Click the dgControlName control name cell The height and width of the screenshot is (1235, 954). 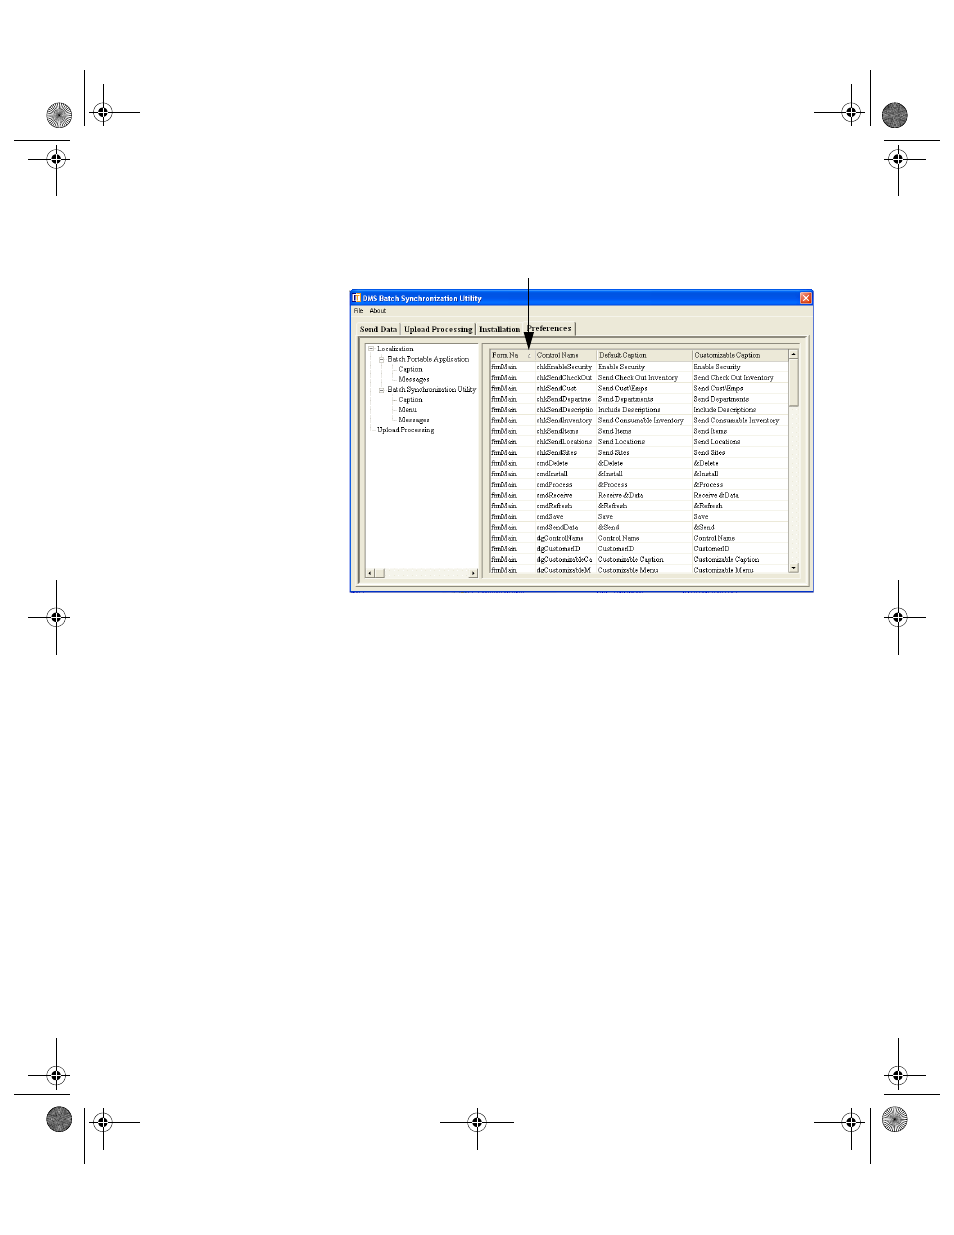point(565,538)
